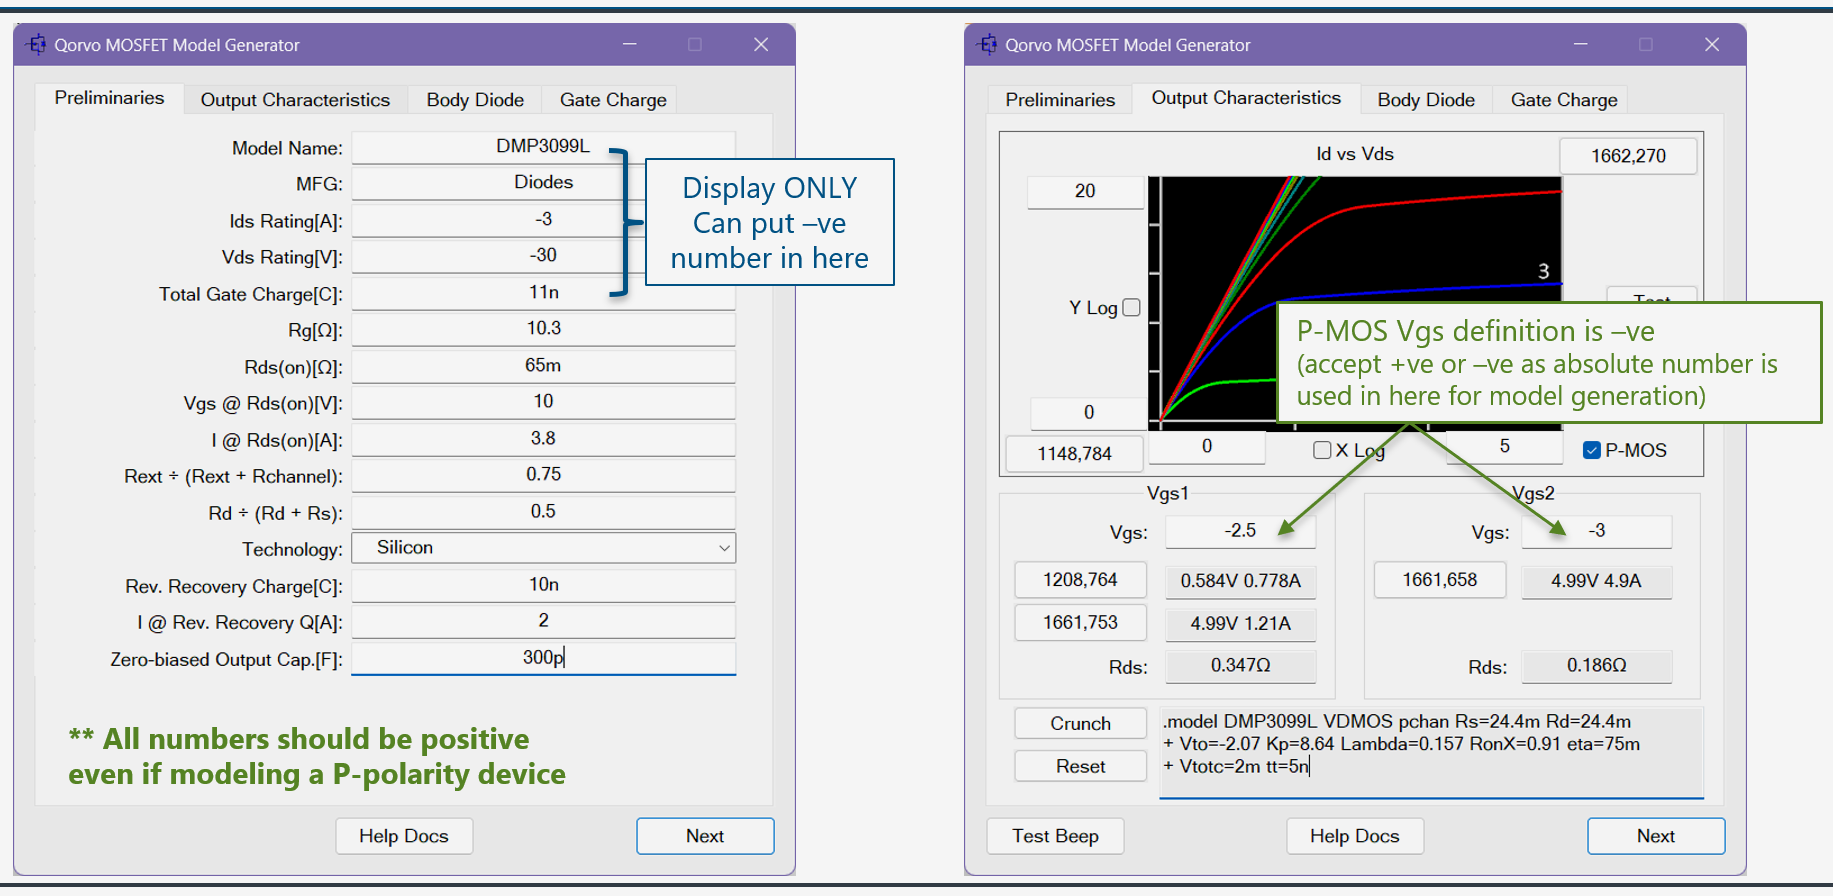Click app icon in left window title bar
Screen dimensions: 1833x896
[x=36, y=45]
